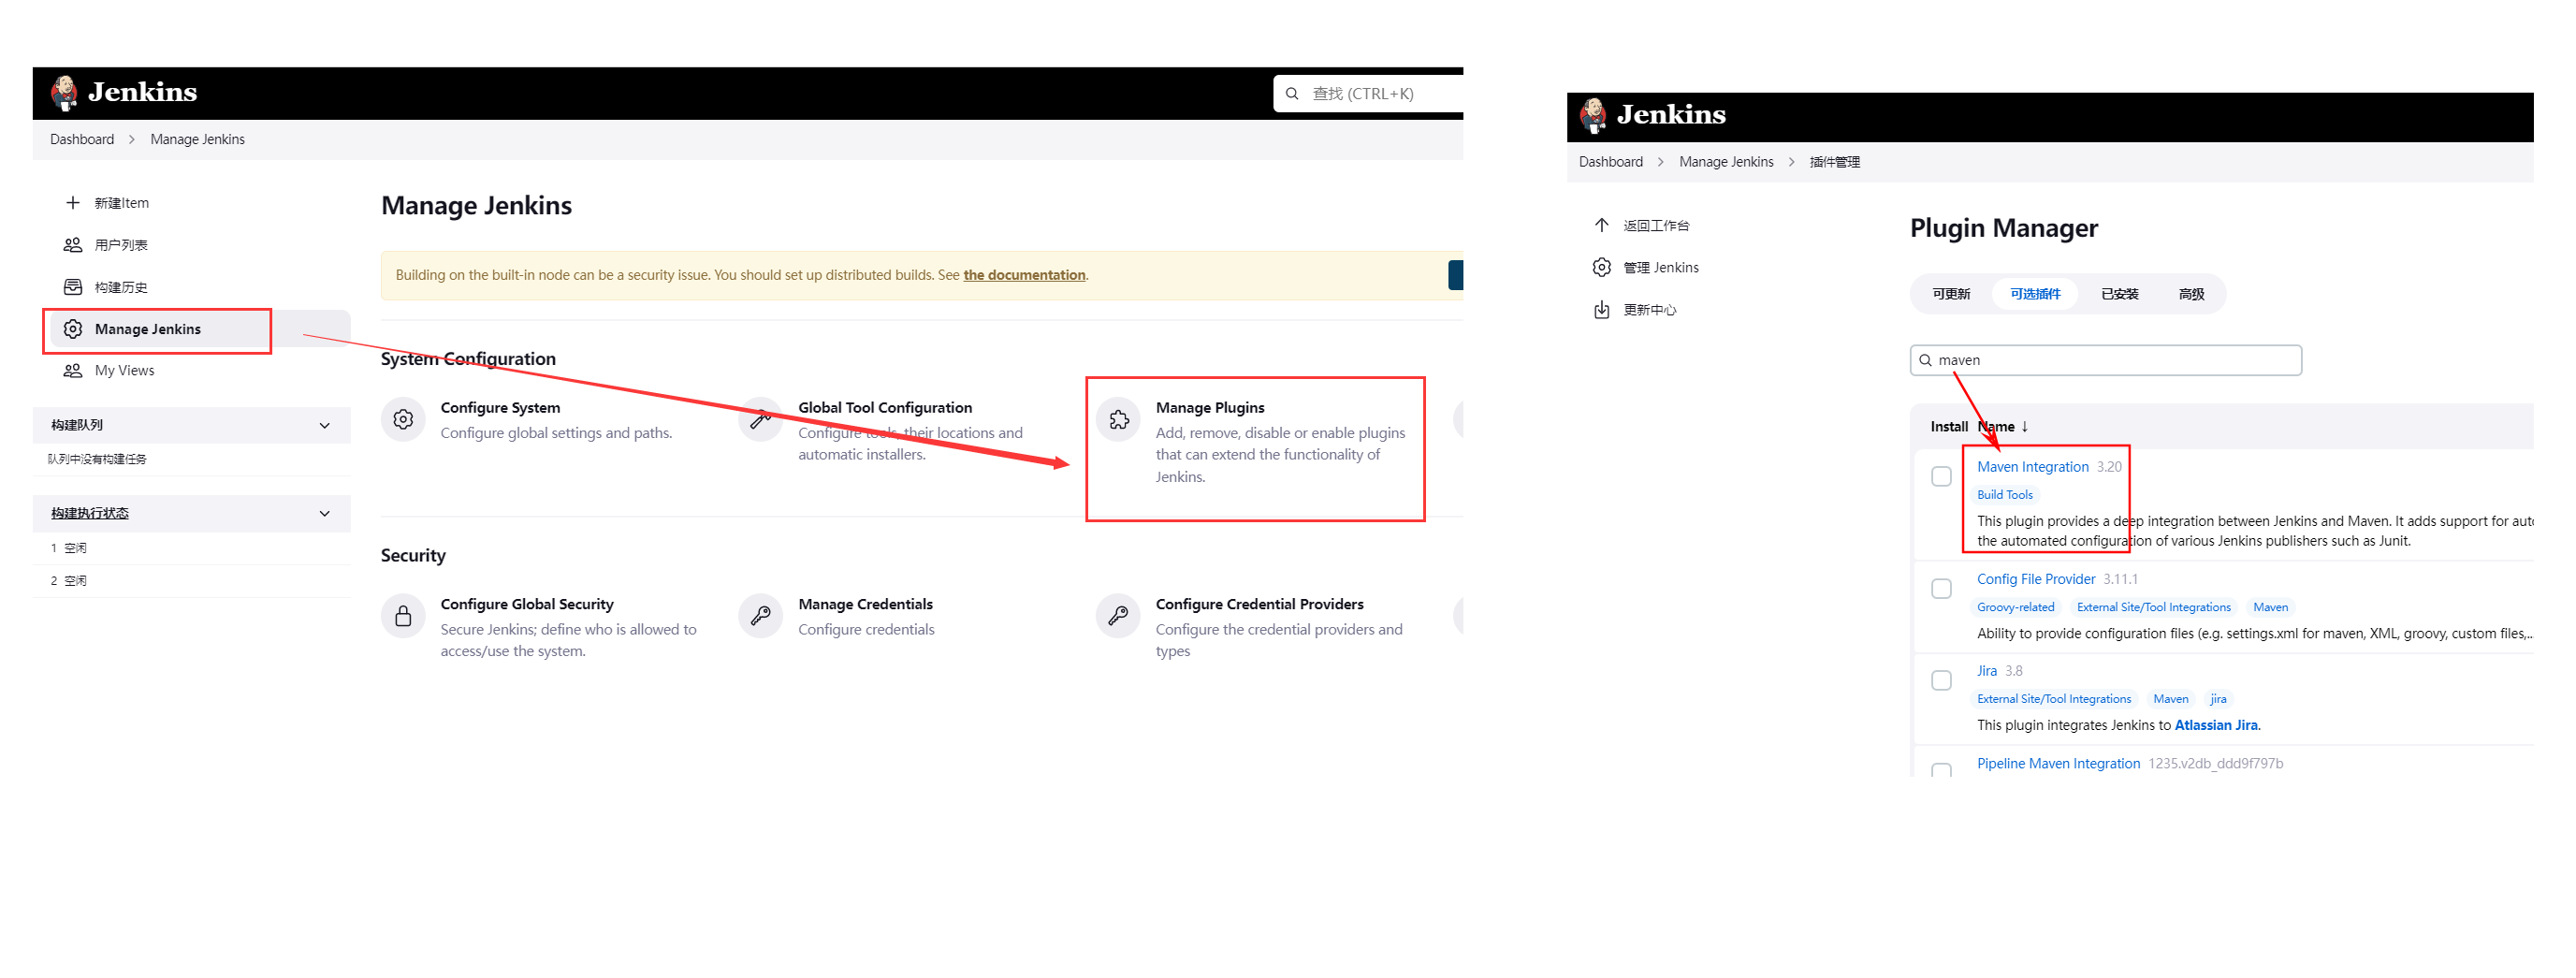Viewport: 2576px width, 978px height.
Task: Click the plus icon beside 新建Item
Action: click(73, 203)
